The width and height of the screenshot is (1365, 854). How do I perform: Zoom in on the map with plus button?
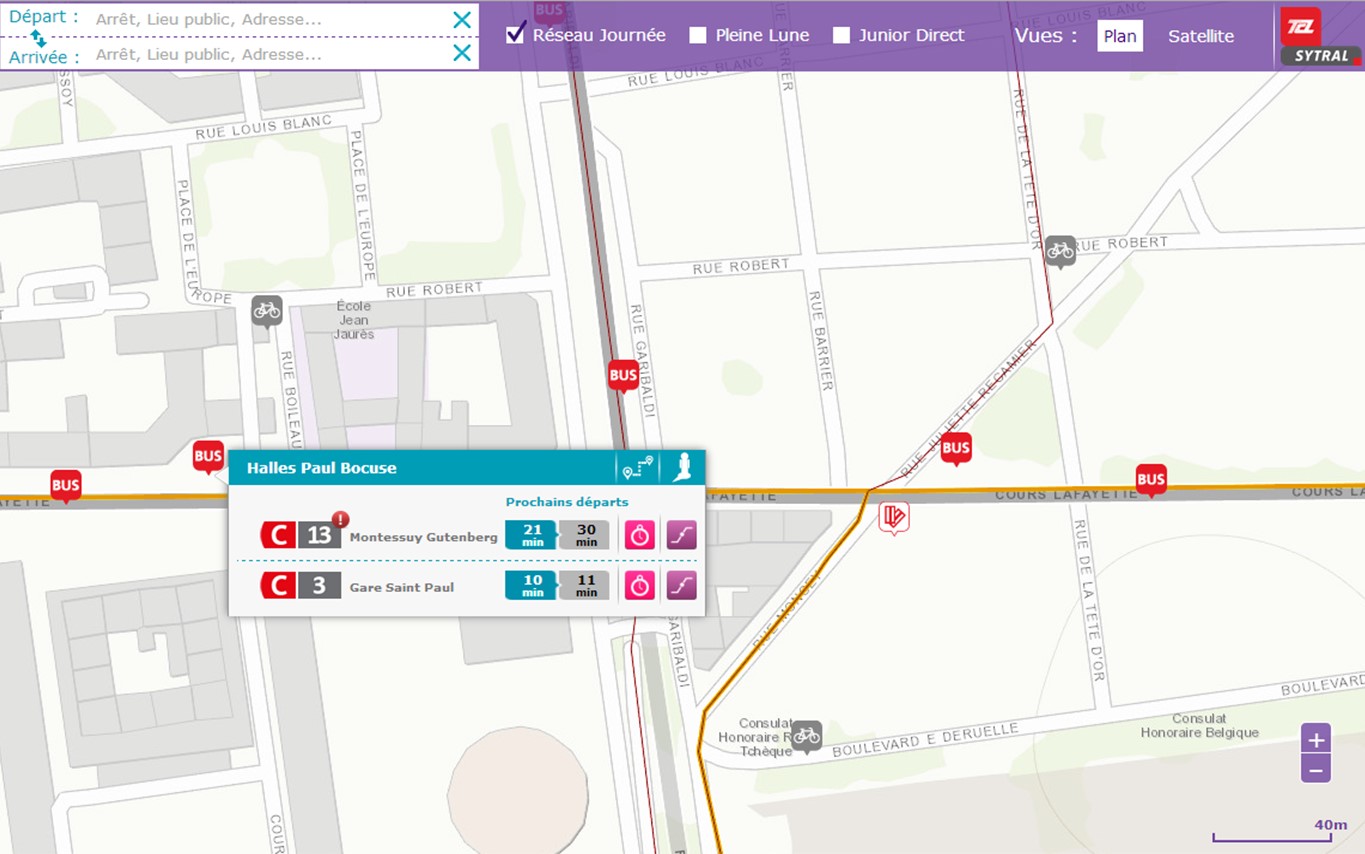click(x=1315, y=740)
